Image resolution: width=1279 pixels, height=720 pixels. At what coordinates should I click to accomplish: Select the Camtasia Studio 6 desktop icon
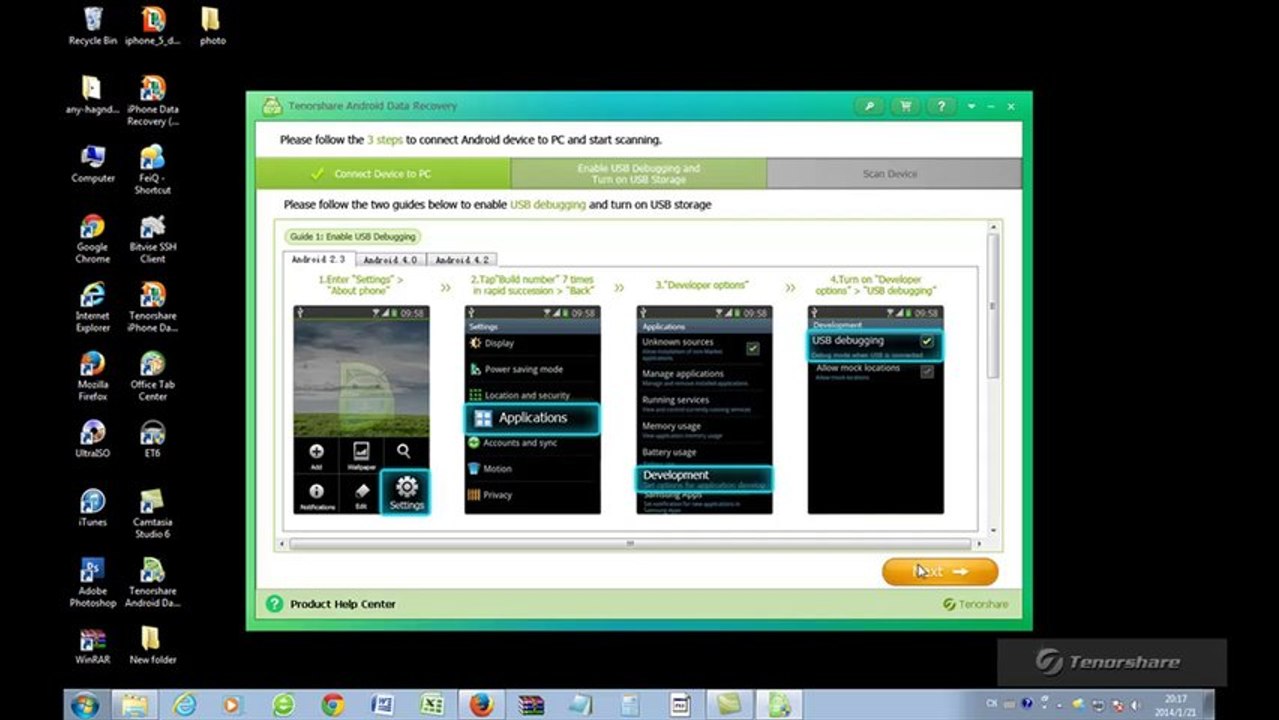pos(153,513)
